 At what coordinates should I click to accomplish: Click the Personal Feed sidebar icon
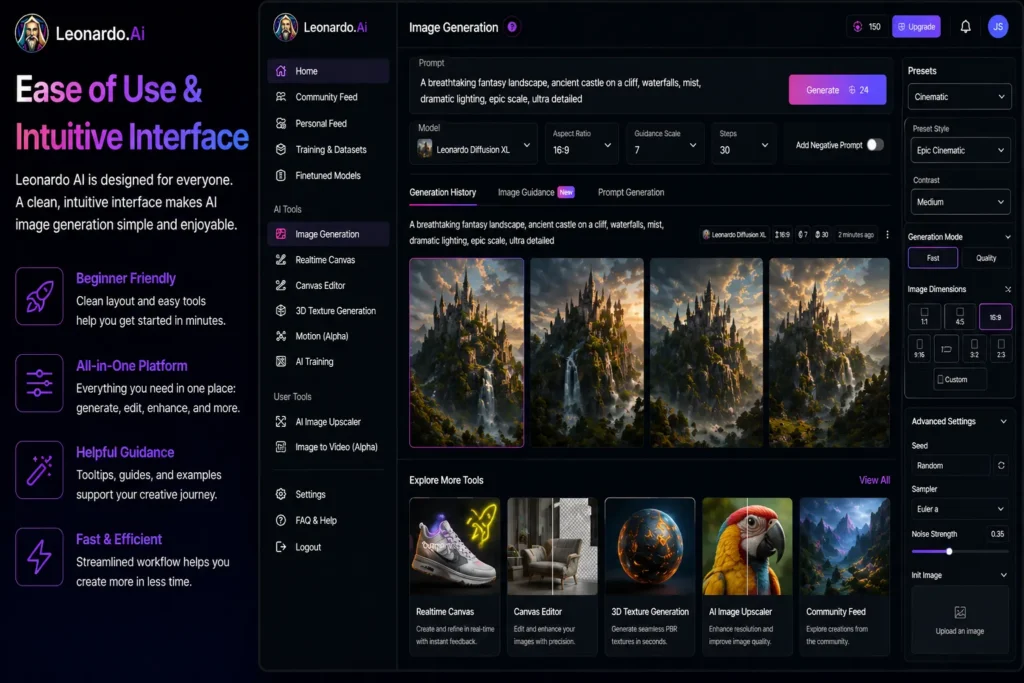[281, 123]
